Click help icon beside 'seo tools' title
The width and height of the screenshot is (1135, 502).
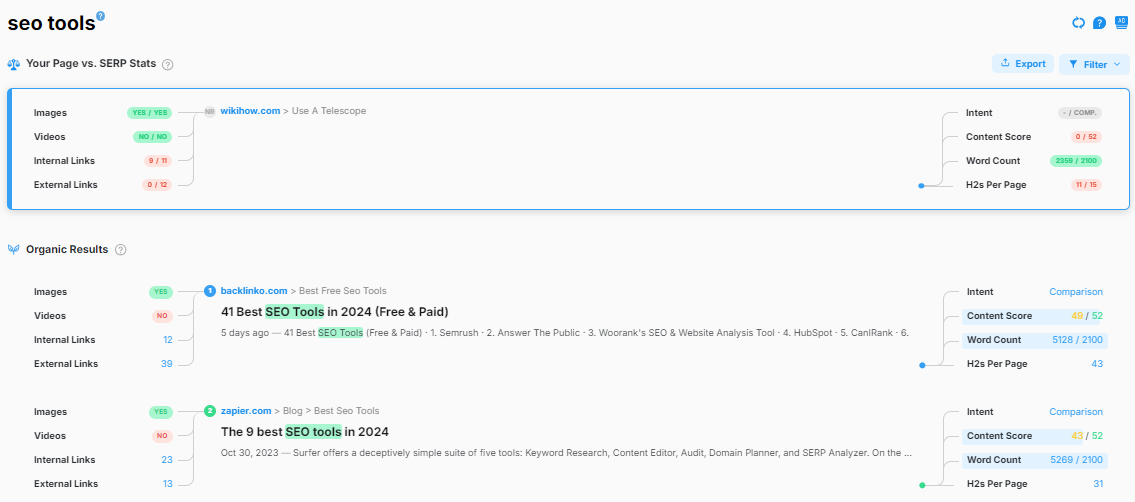[100, 16]
